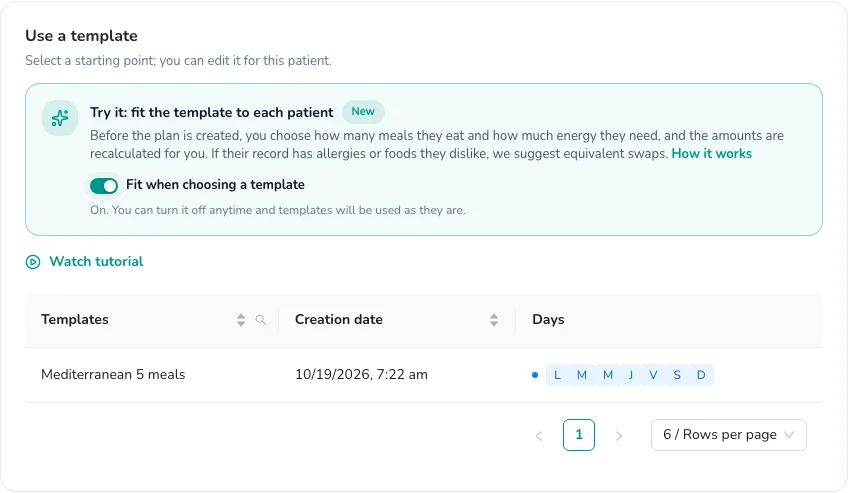Click the New badge
The image size is (848, 493).
363,111
